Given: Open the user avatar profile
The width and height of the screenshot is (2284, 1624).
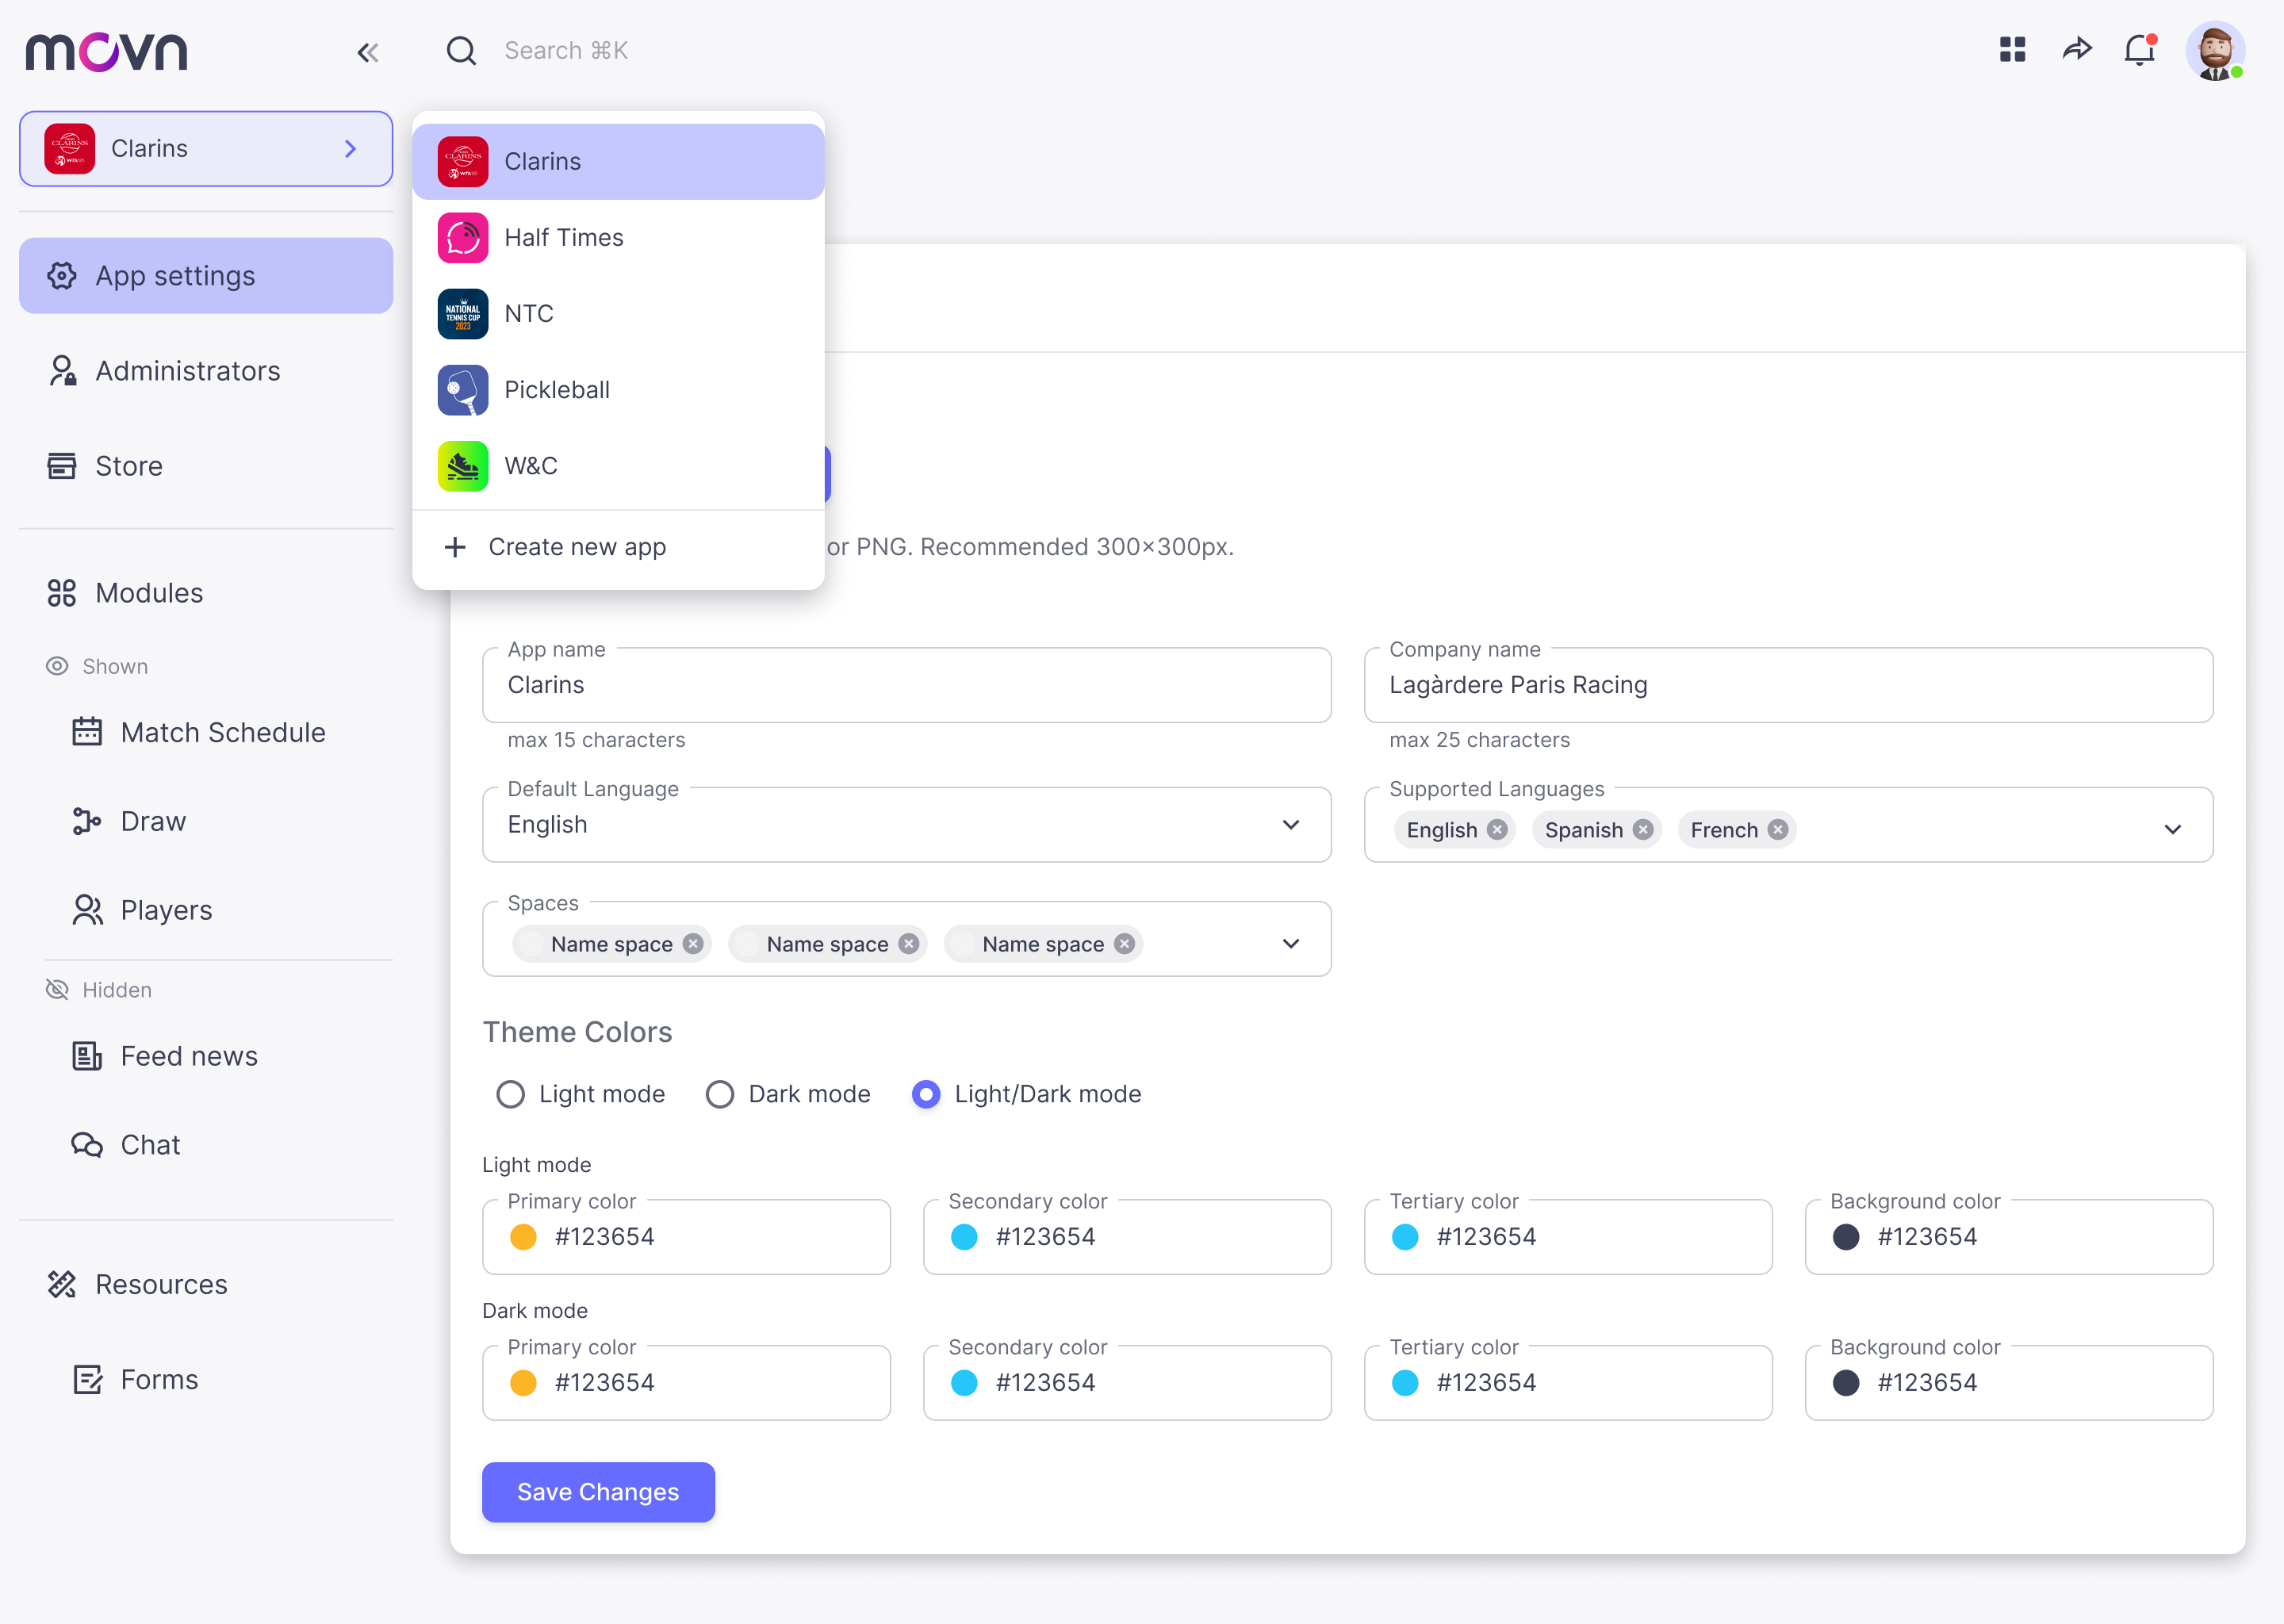Looking at the screenshot, I should click(2214, 51).
